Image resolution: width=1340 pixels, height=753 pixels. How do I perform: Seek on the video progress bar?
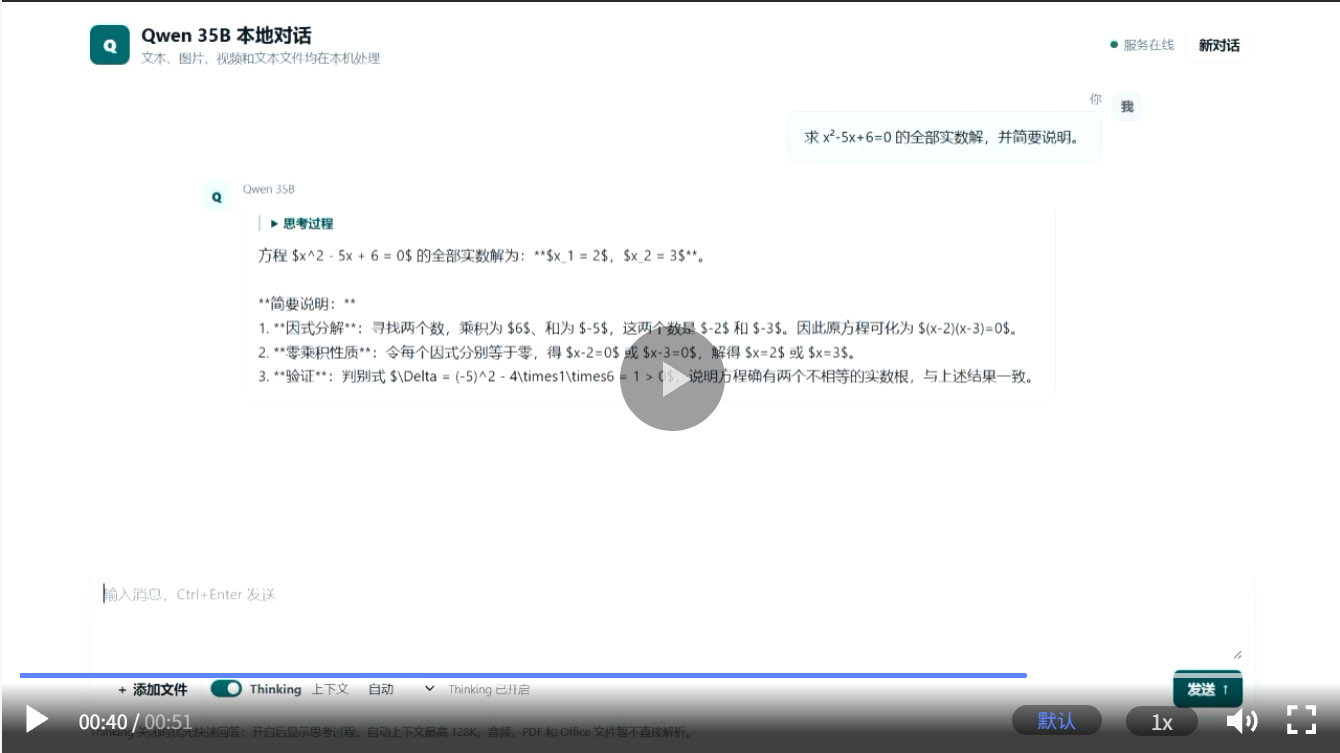coord(670,675)
